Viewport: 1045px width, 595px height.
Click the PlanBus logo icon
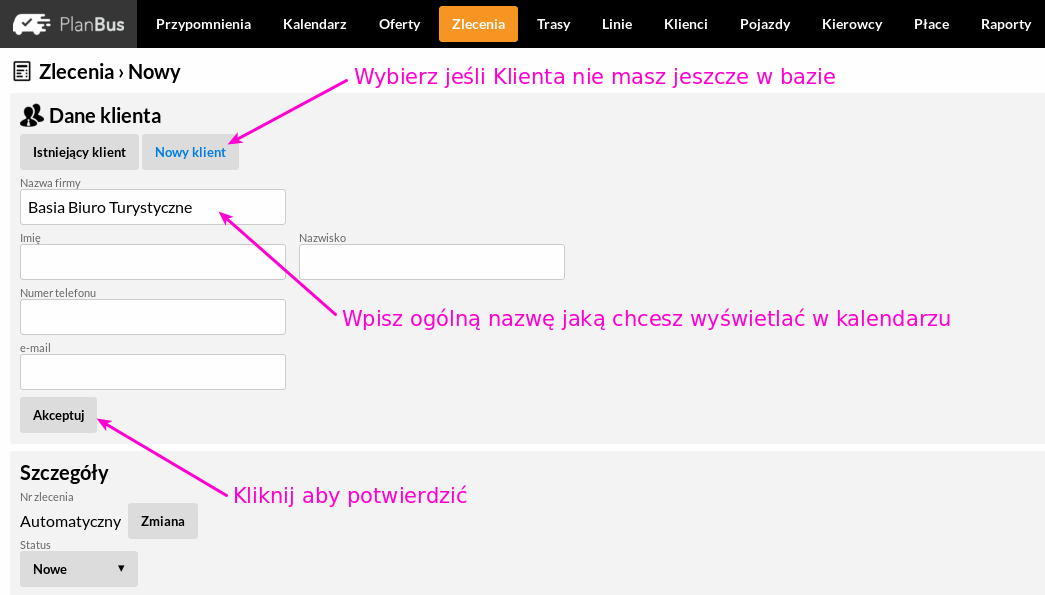click(31, 24)
